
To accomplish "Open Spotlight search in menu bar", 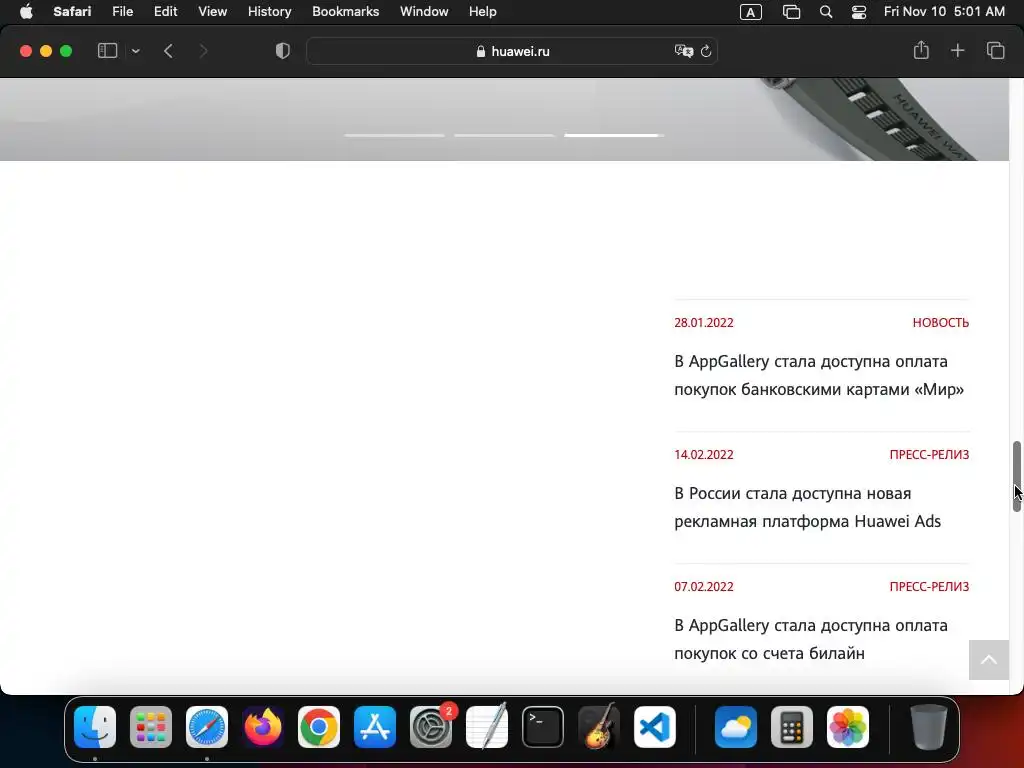I will tap(825, 12).
